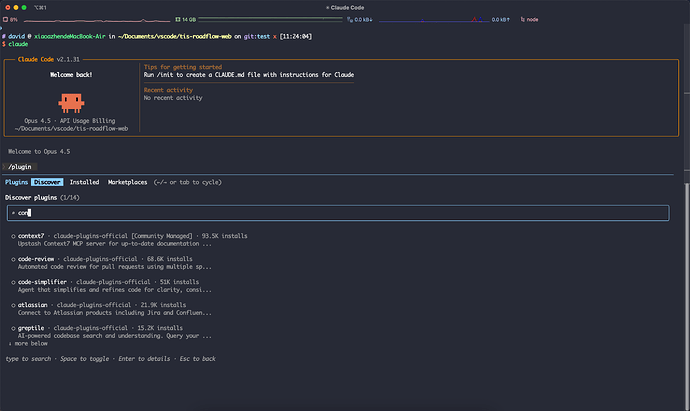
Task: Close the terminal window with red button
Action: click(7, 7)
